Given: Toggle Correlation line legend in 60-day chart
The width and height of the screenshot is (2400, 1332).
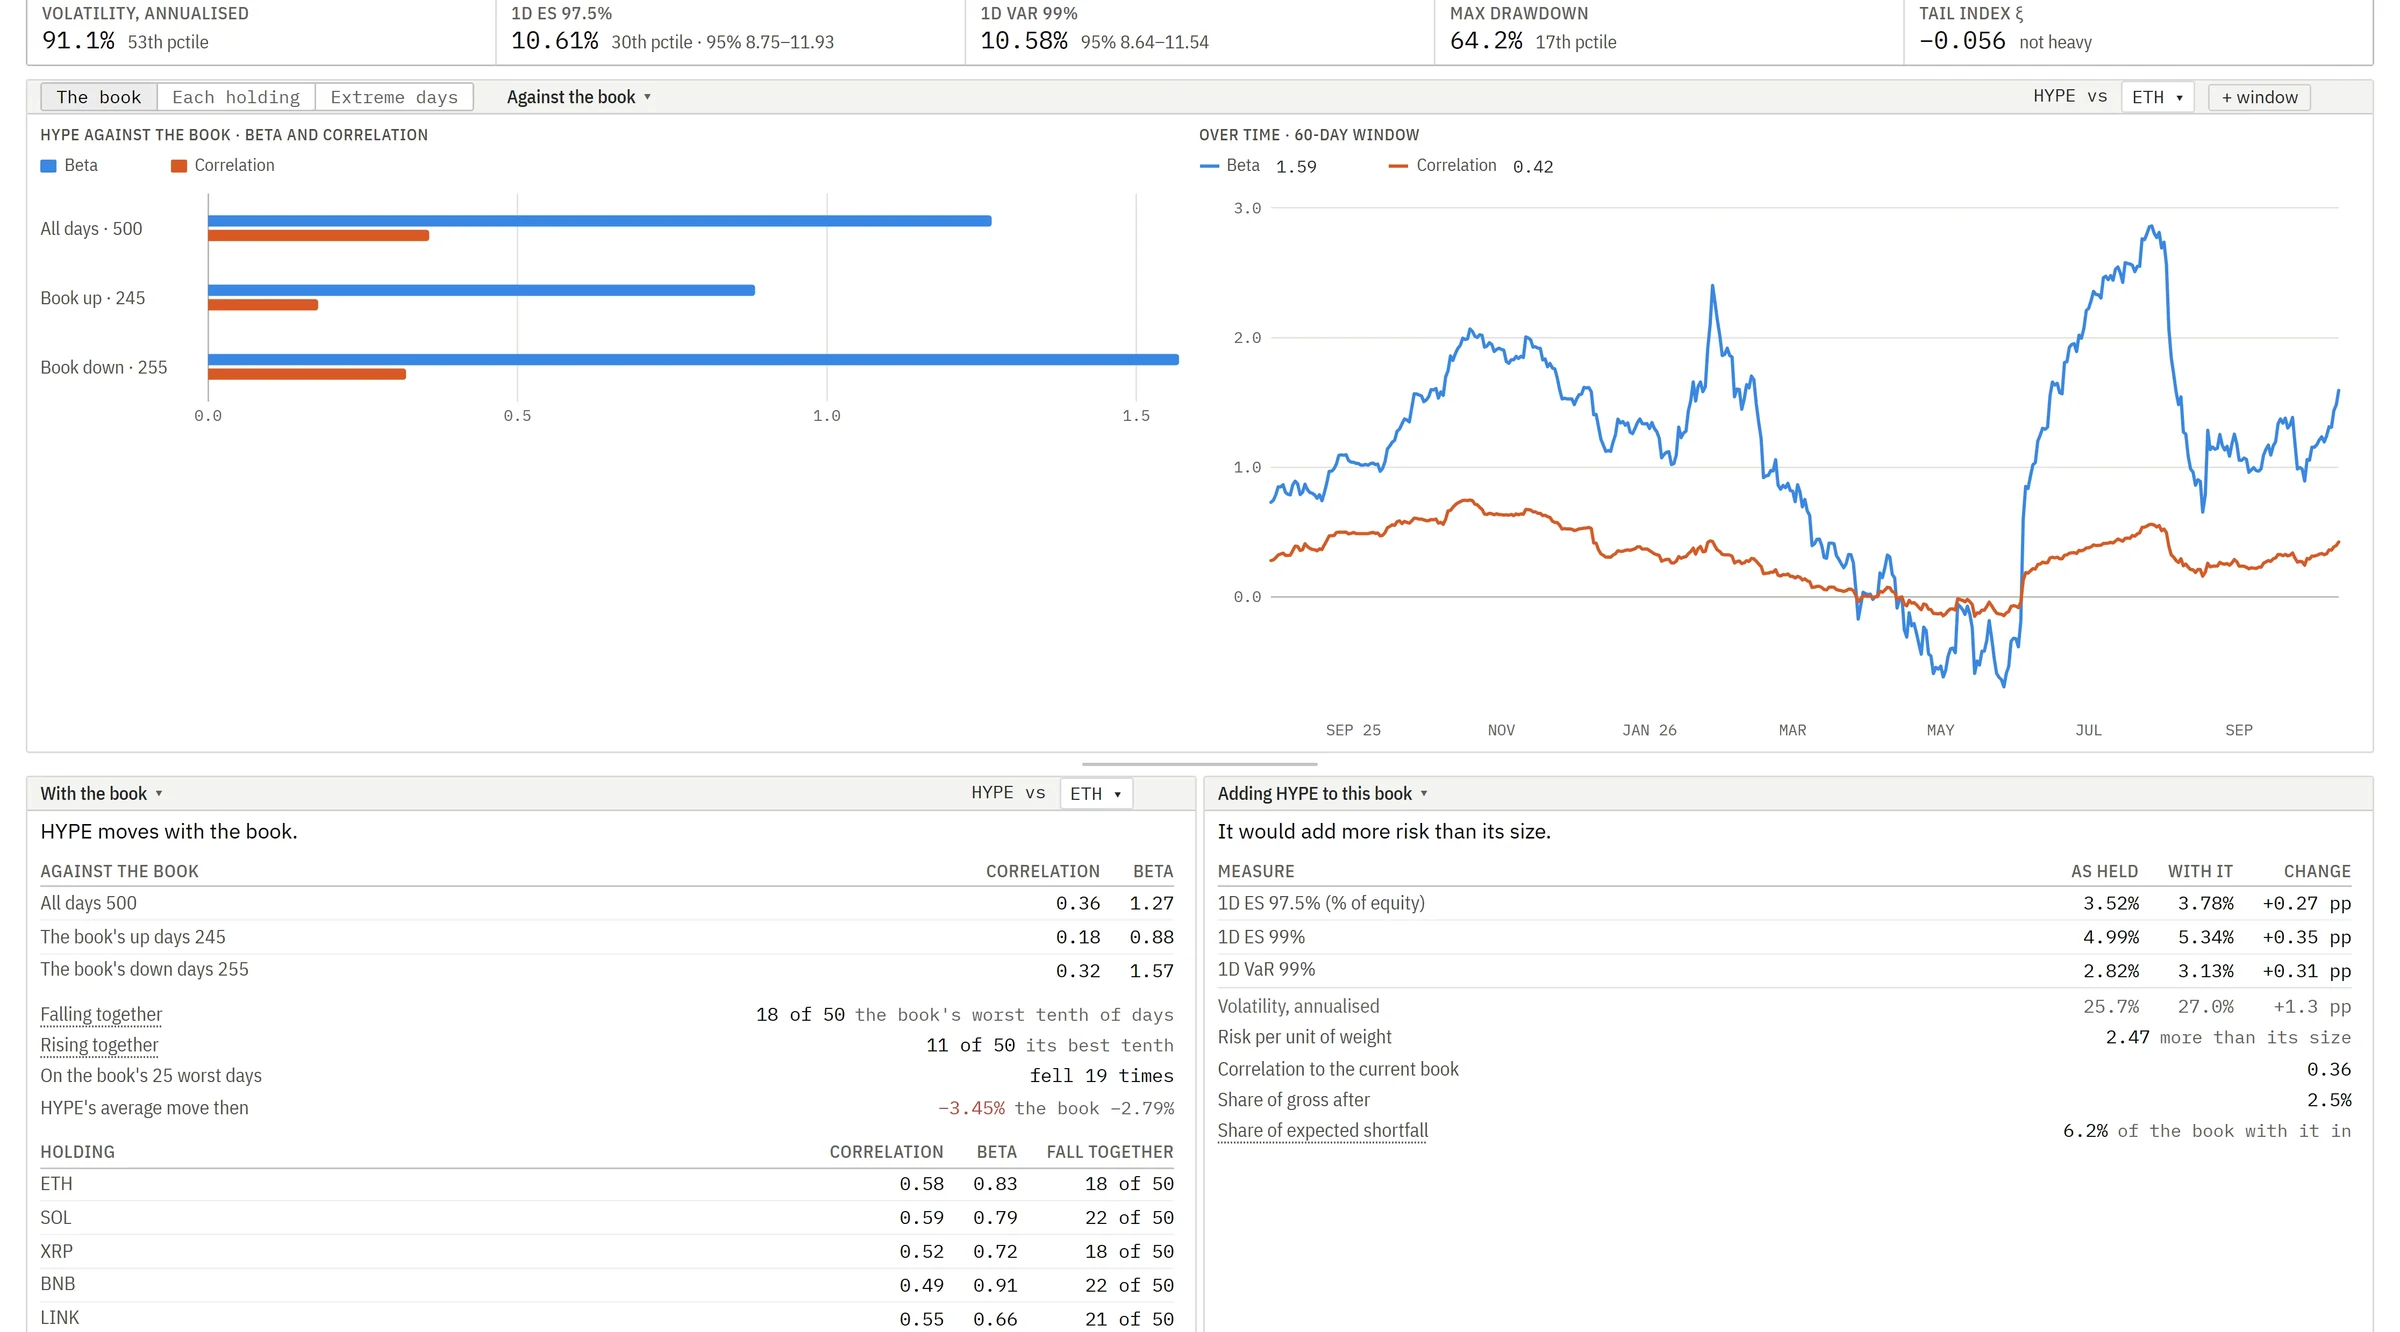Looking at the screenshot, I should coord(1443,166).
